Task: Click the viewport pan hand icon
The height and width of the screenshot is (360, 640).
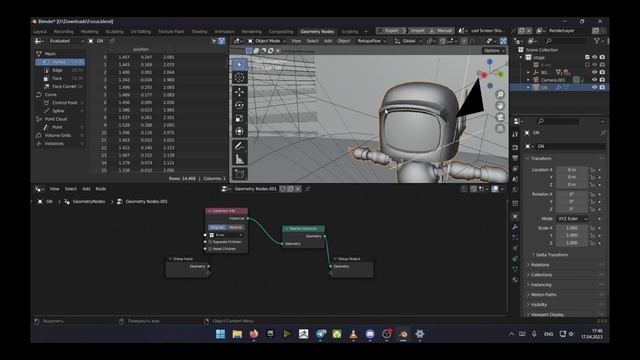Action: (x=500, y=106)
